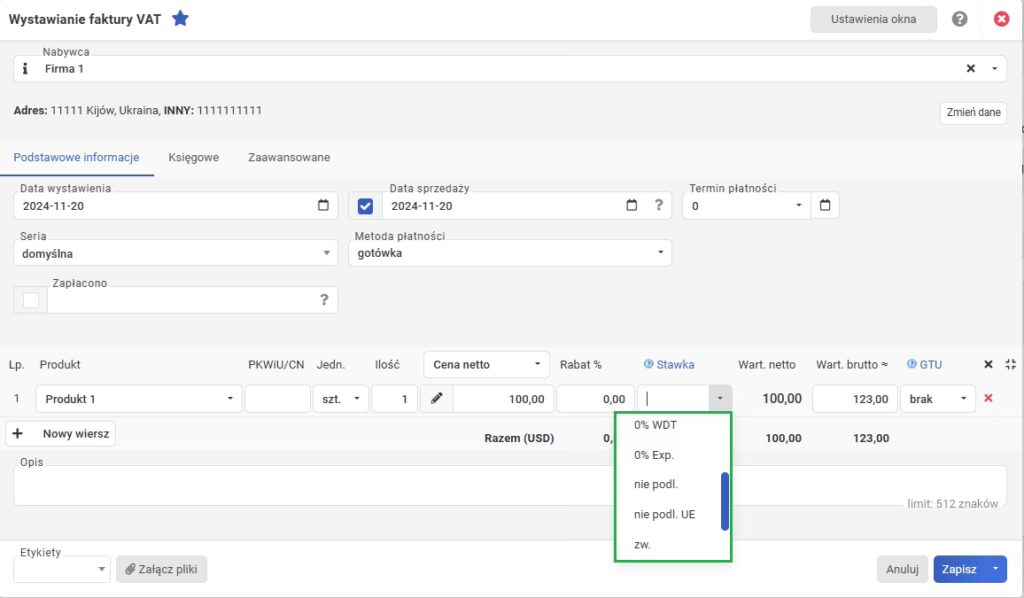
Task: Add a row with Nowy wiersz
Action: coord(62,434)
